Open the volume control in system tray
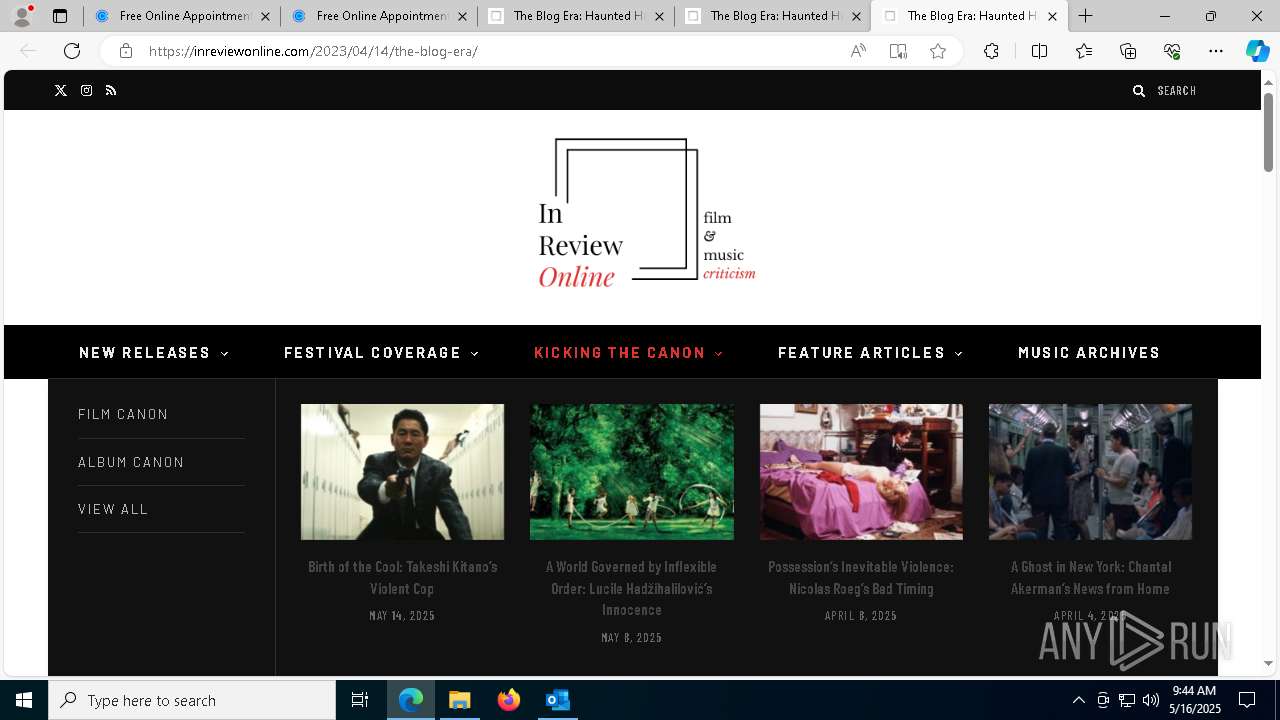The height and width of the screenshot is (720, 1280). point(1150,700)
